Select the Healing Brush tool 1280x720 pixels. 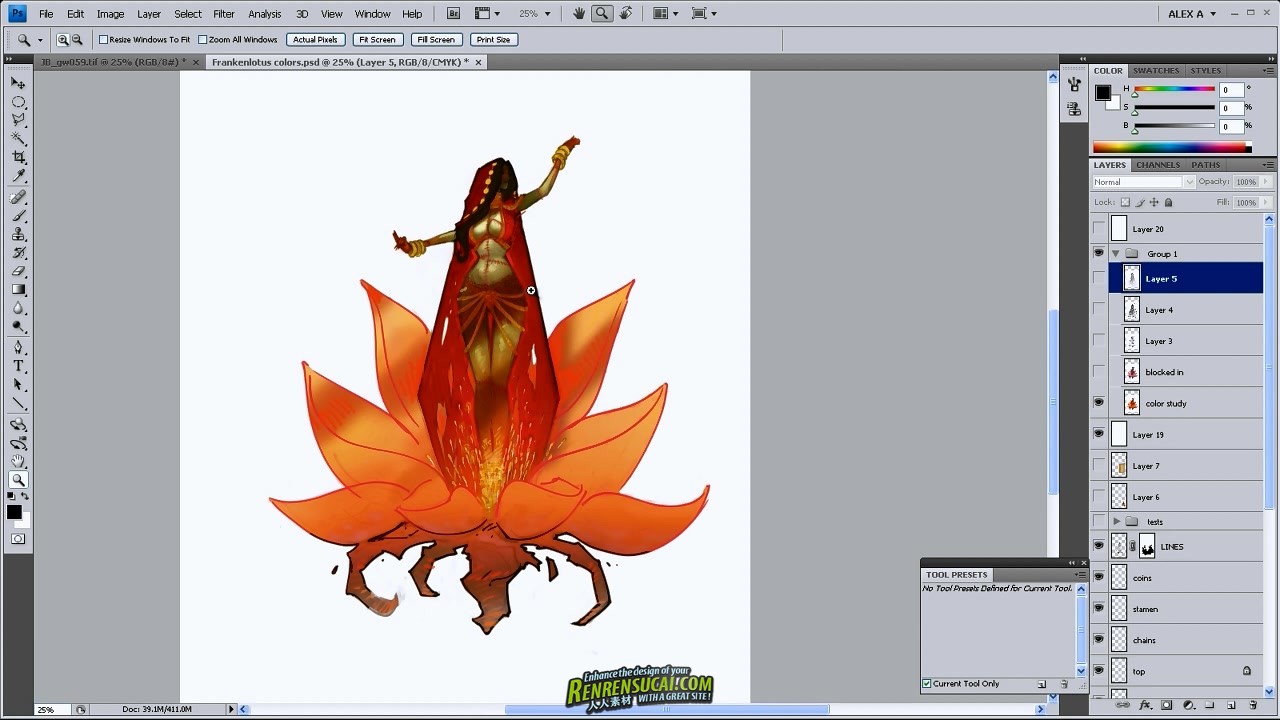point(18,197)
